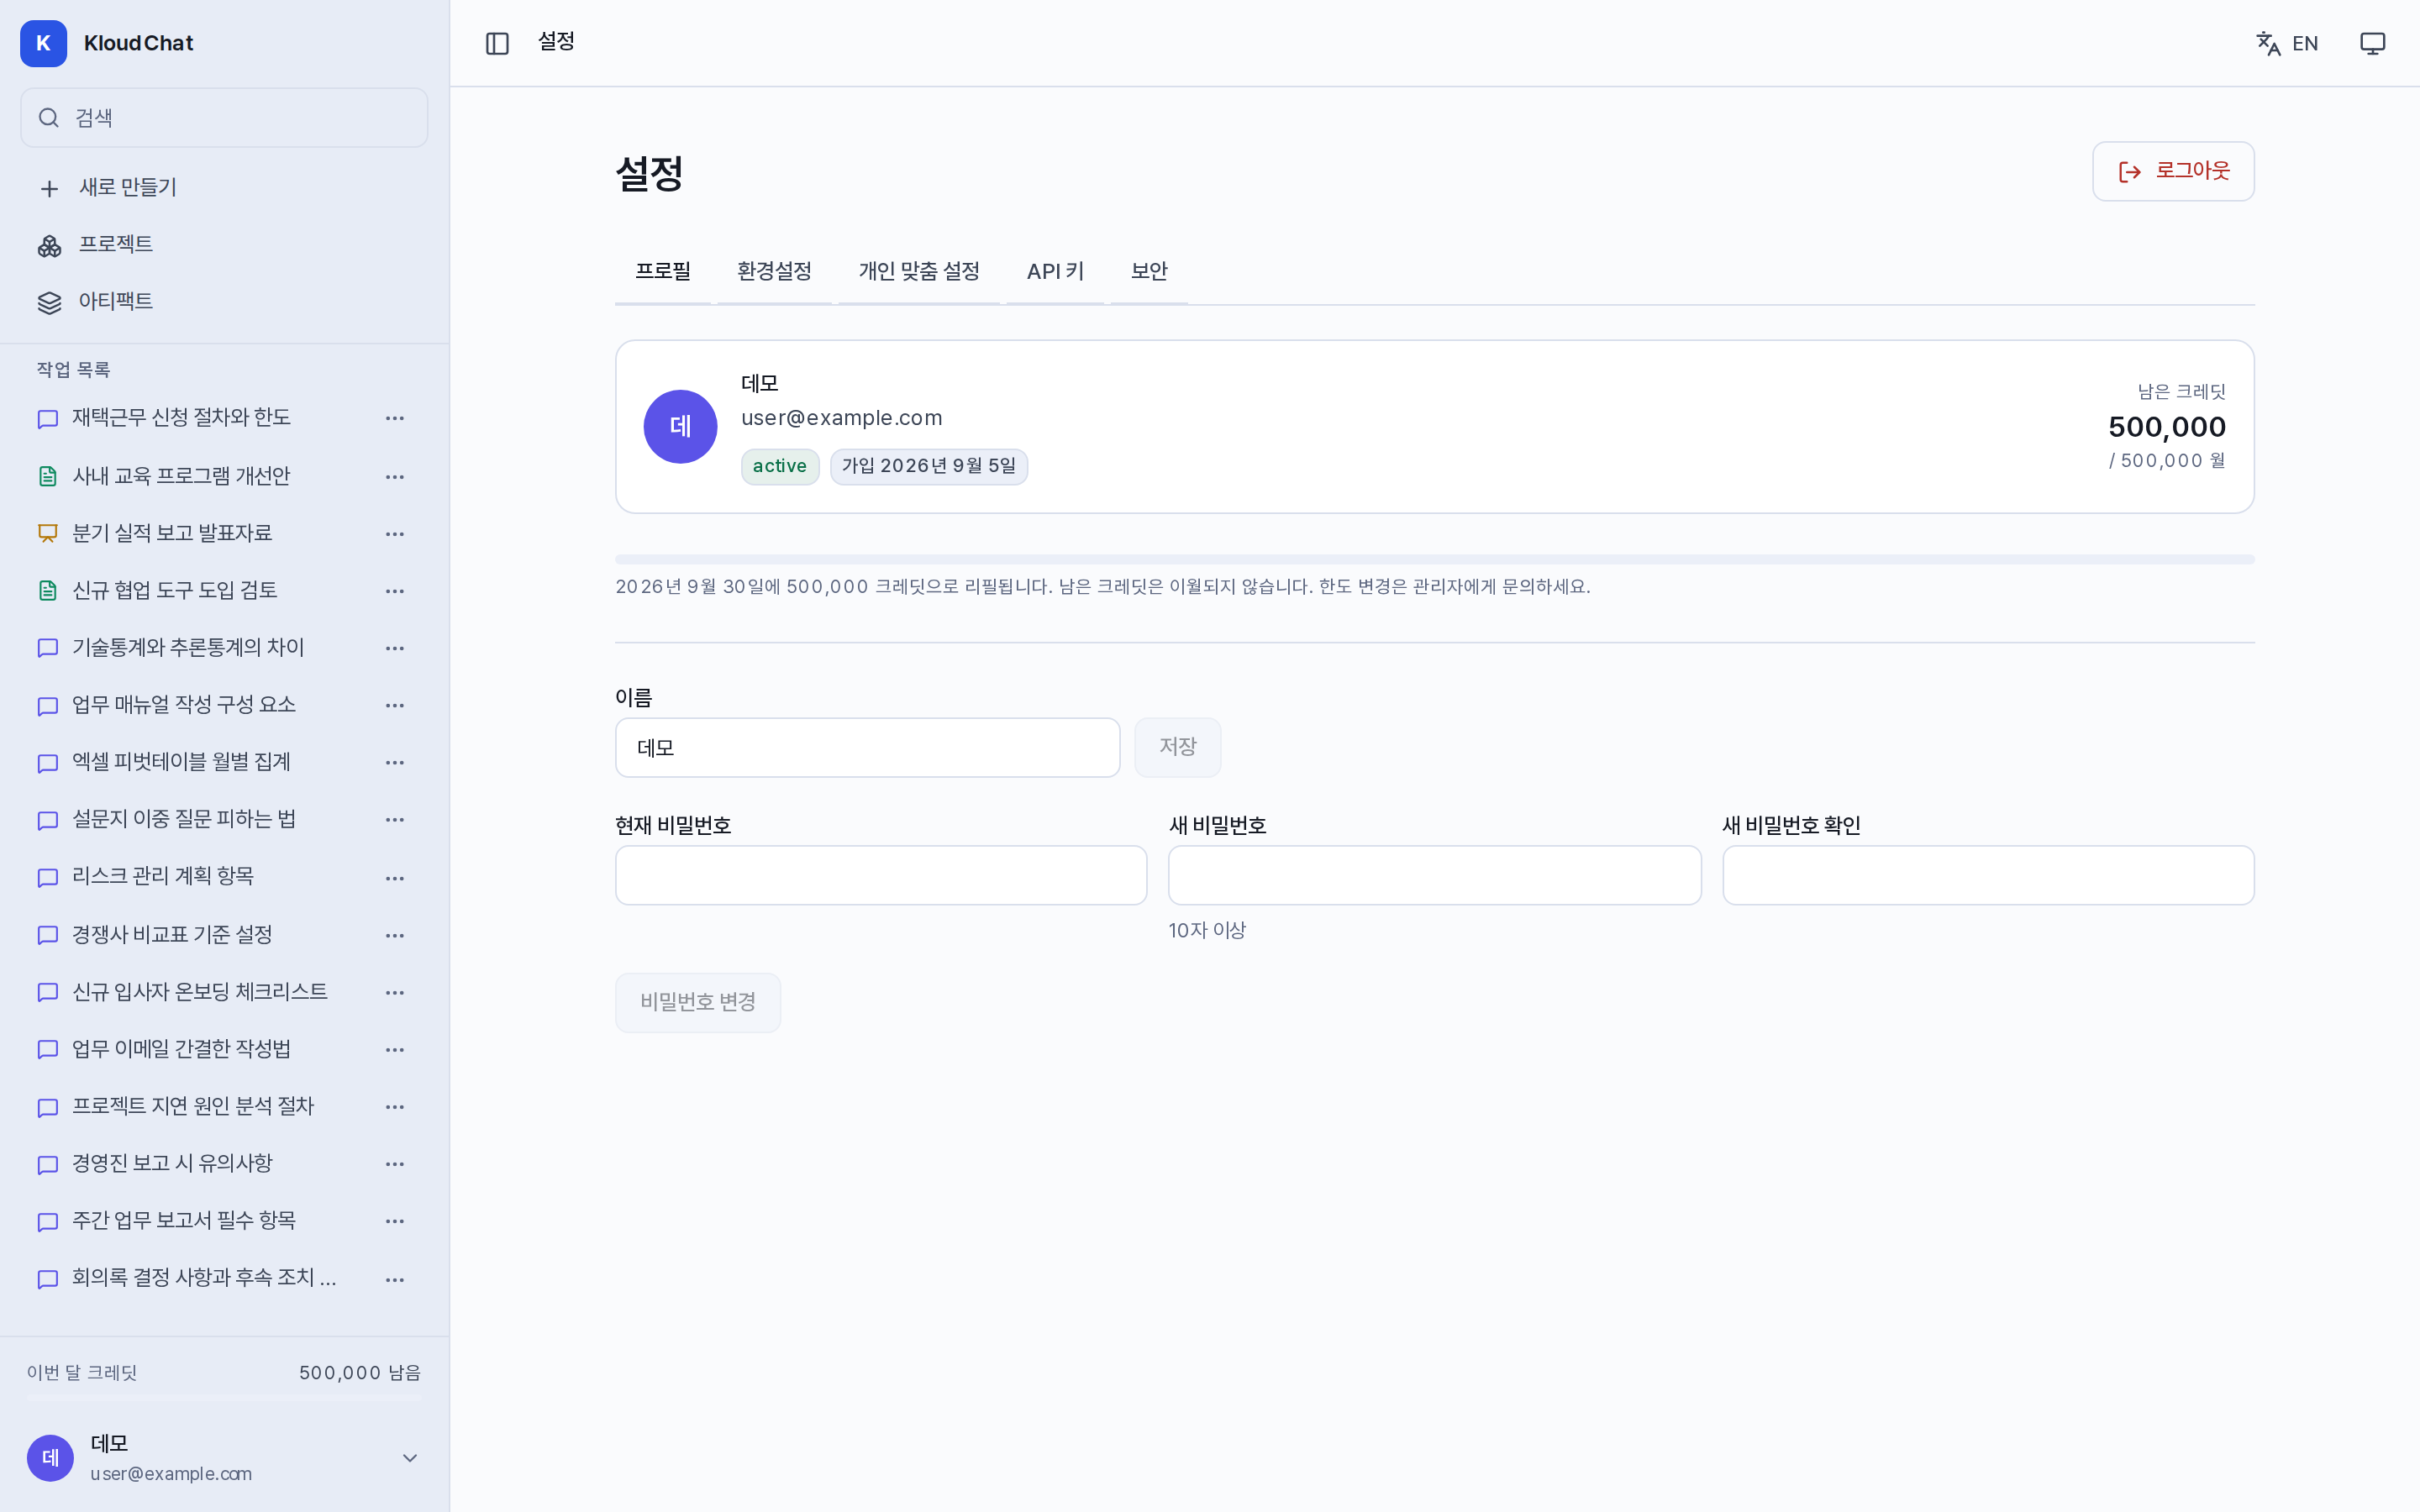Switch to the API 키 tab

[x=1055, y=271]
